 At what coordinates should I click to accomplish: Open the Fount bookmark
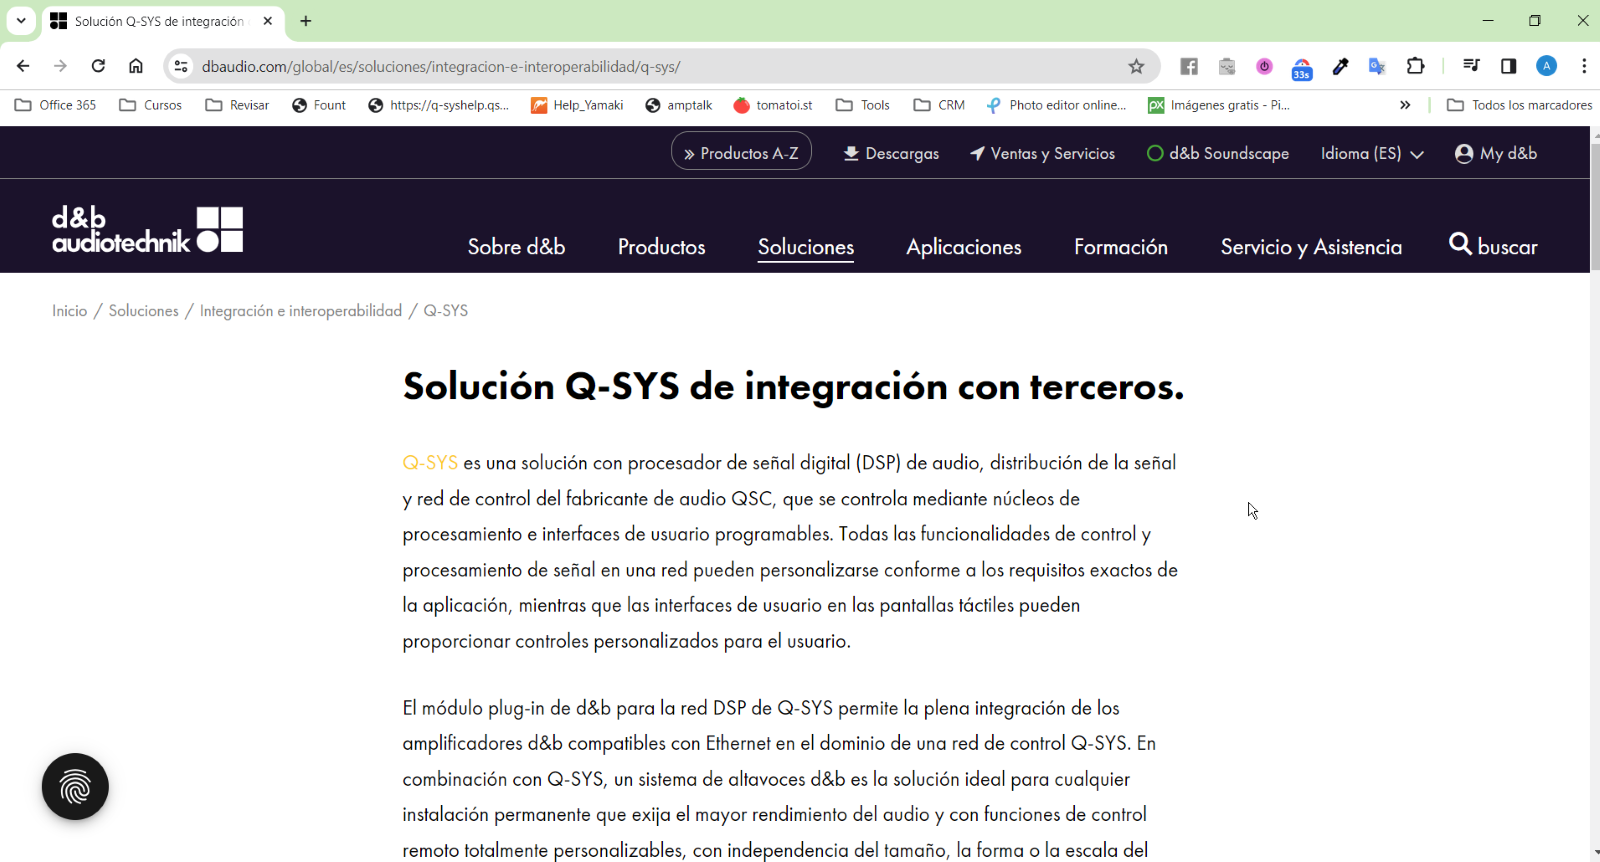click(319, 105)
